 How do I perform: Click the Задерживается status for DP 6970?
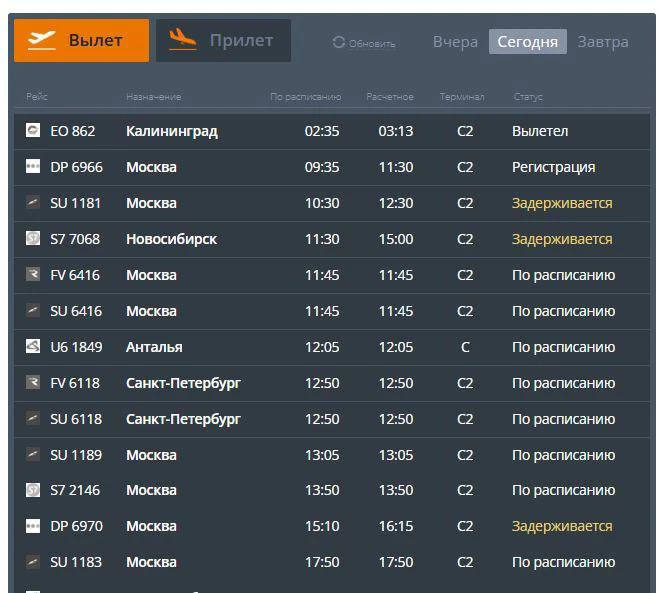pos(562,526)
